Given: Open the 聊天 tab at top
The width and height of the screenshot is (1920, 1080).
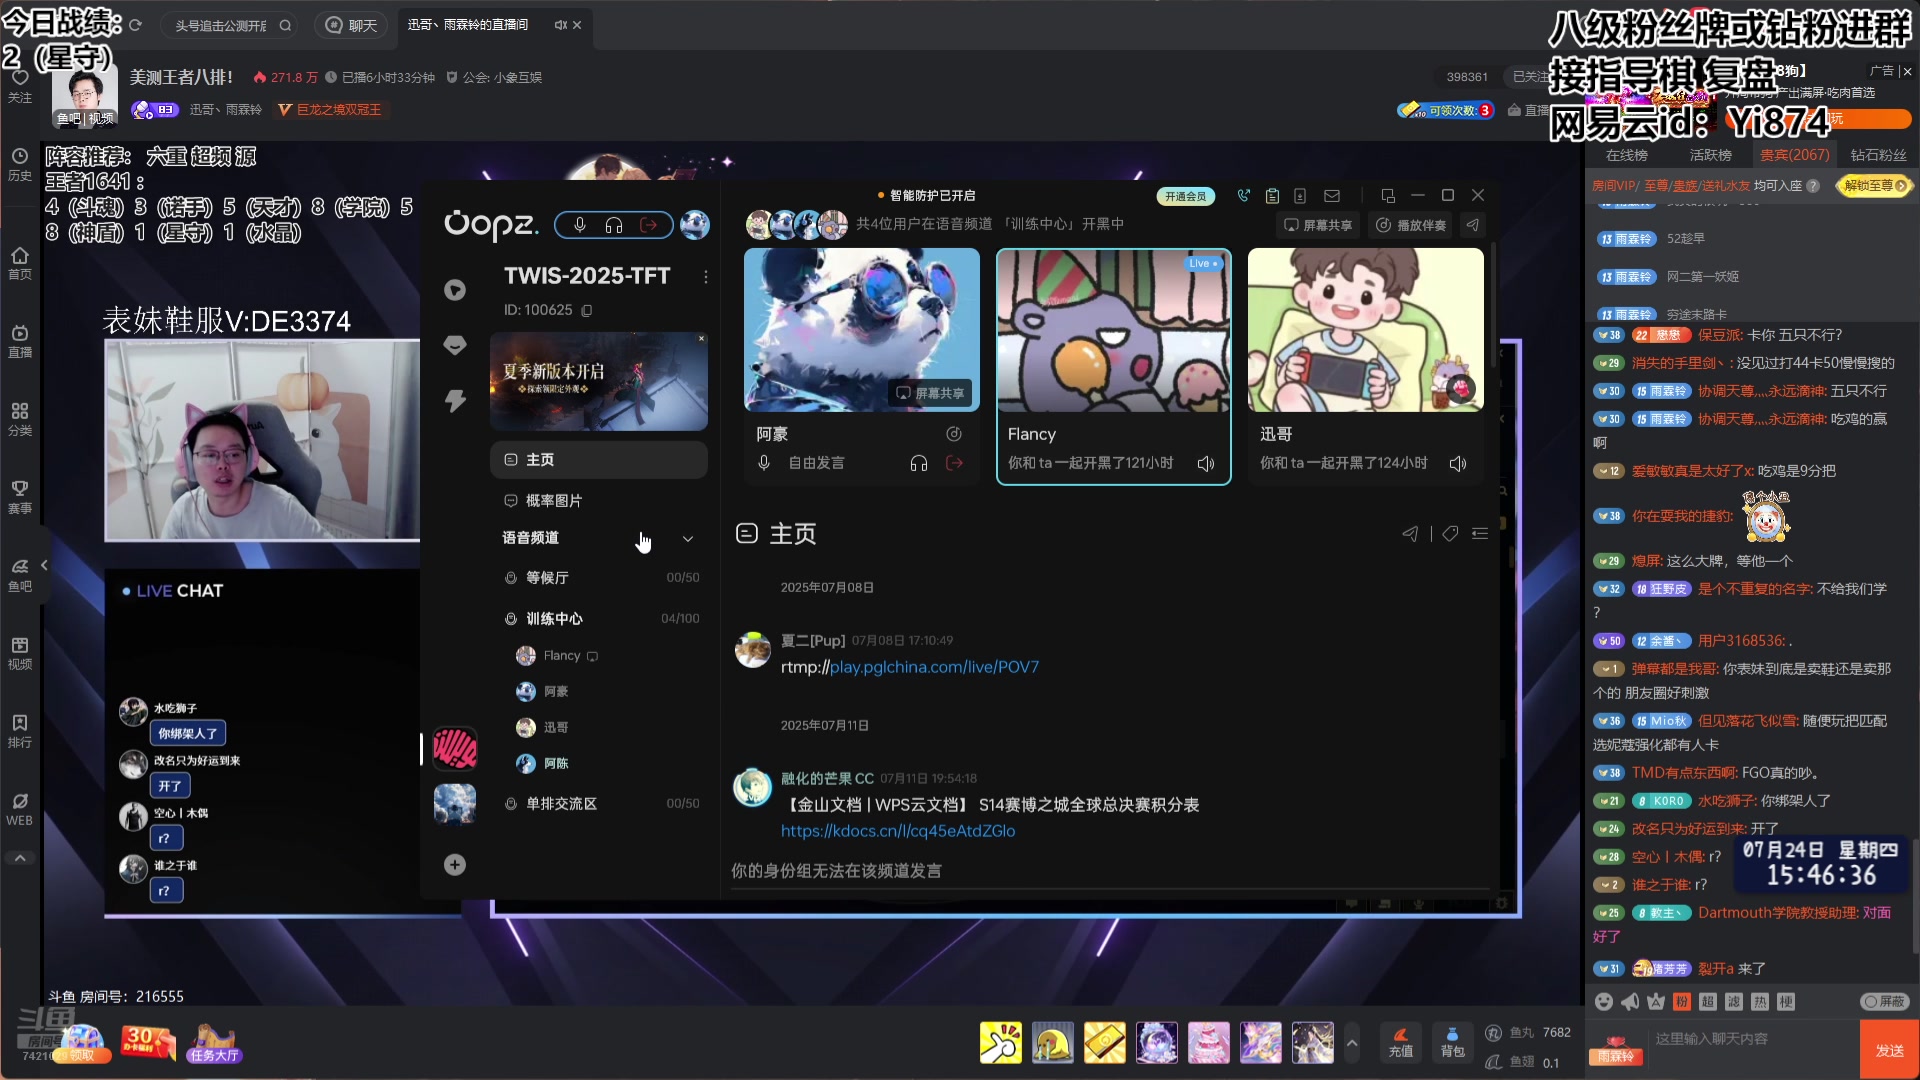Looking at the screenshot, I should (352, 25).
